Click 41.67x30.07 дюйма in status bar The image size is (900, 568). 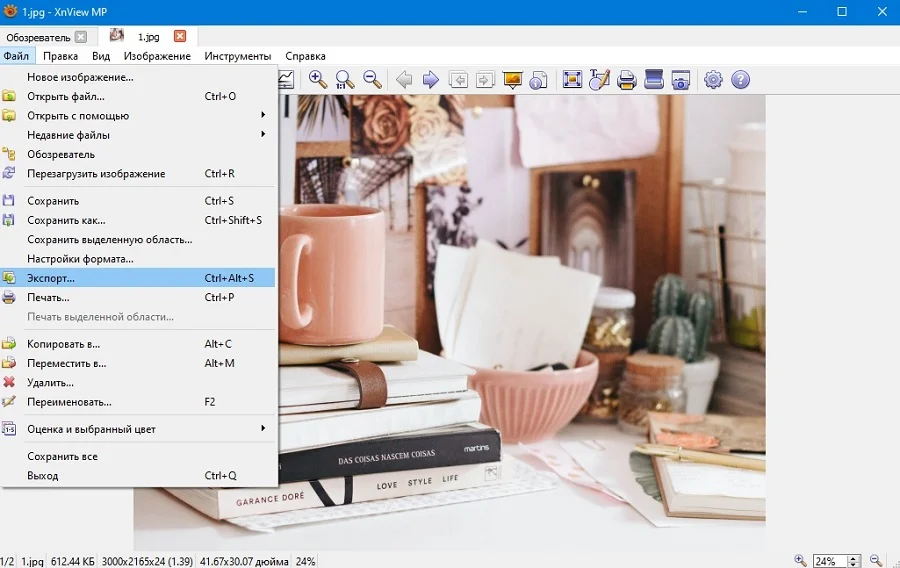[x=244, y=562]
